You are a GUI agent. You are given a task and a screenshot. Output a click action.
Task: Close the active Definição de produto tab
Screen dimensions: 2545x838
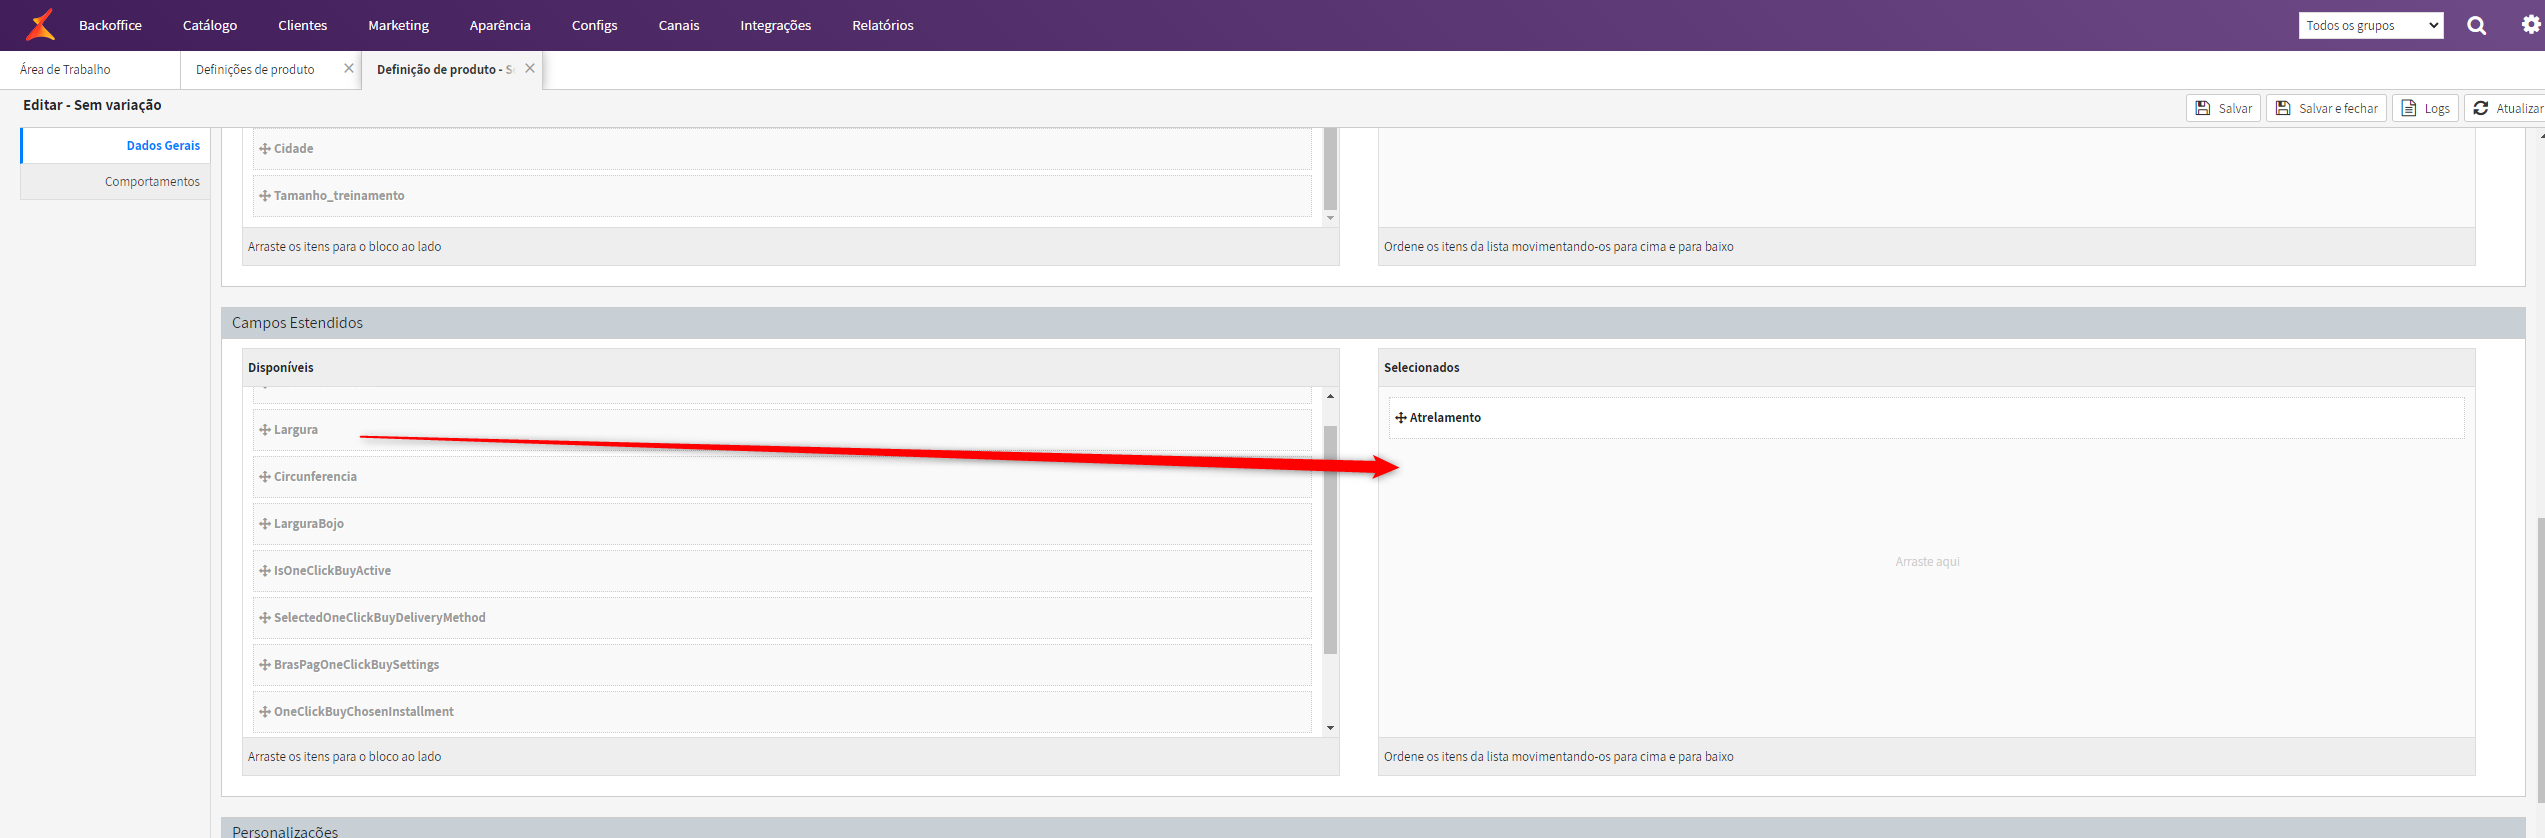click(x=530, y=68)
